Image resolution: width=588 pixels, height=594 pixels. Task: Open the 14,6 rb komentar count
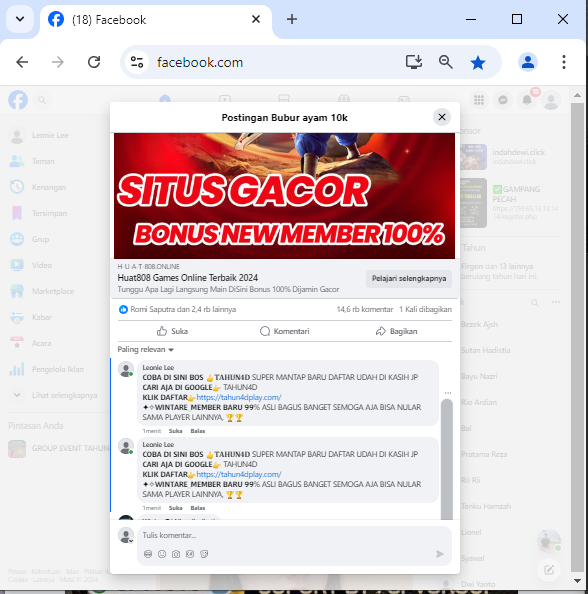(364, 310)
